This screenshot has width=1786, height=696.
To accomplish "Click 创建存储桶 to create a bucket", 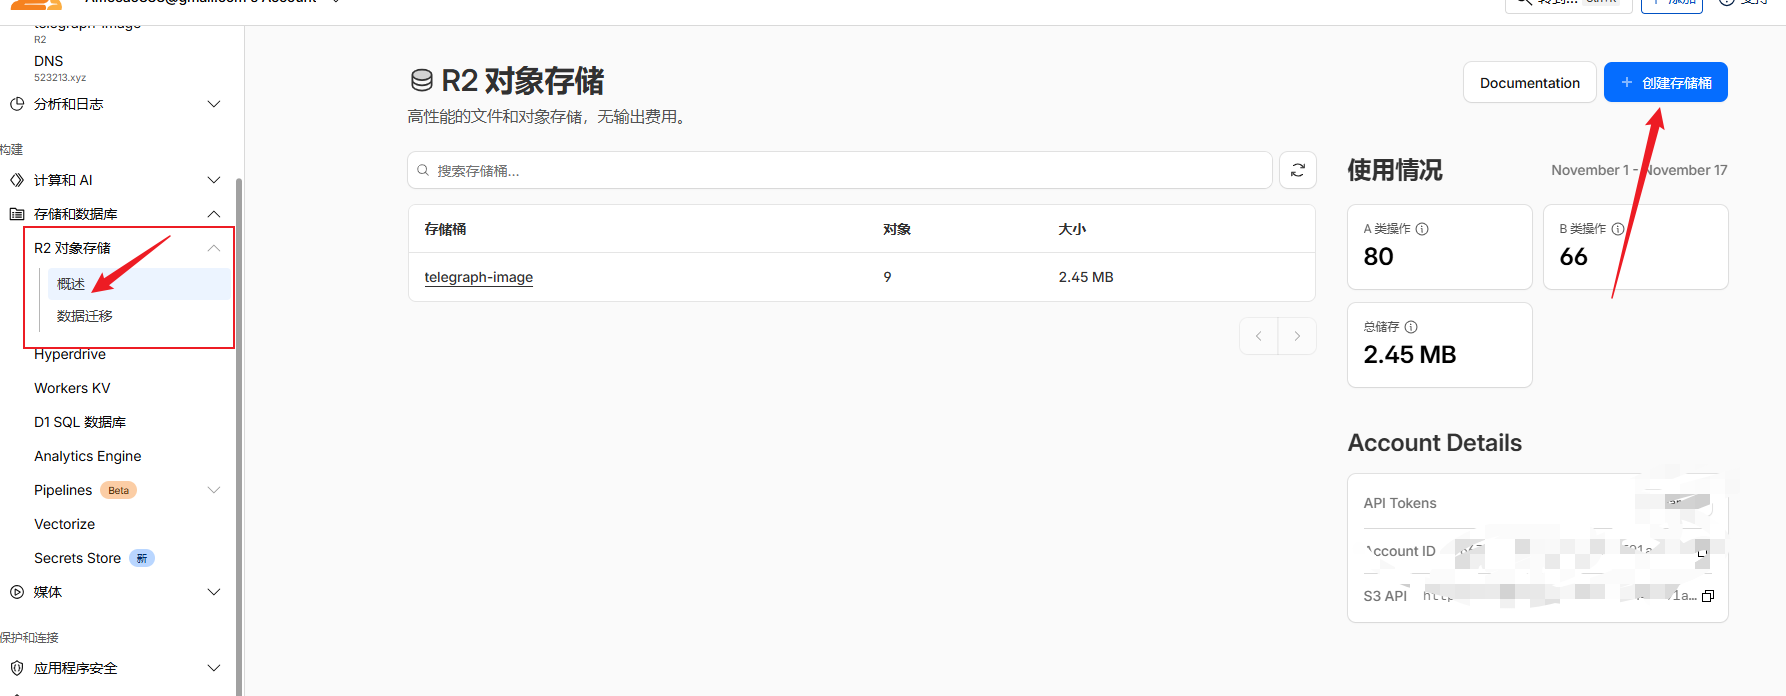I will [x=1666, y=82].
